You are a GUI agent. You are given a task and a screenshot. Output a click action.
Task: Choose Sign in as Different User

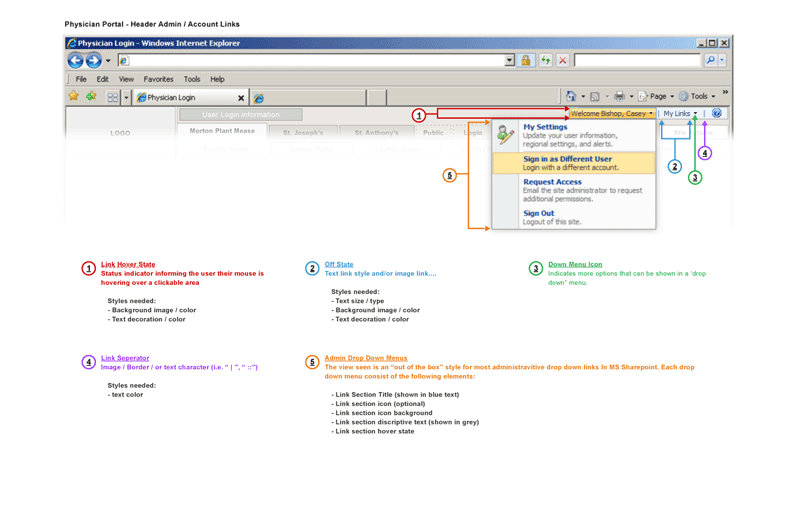click(x=573, y=163)
